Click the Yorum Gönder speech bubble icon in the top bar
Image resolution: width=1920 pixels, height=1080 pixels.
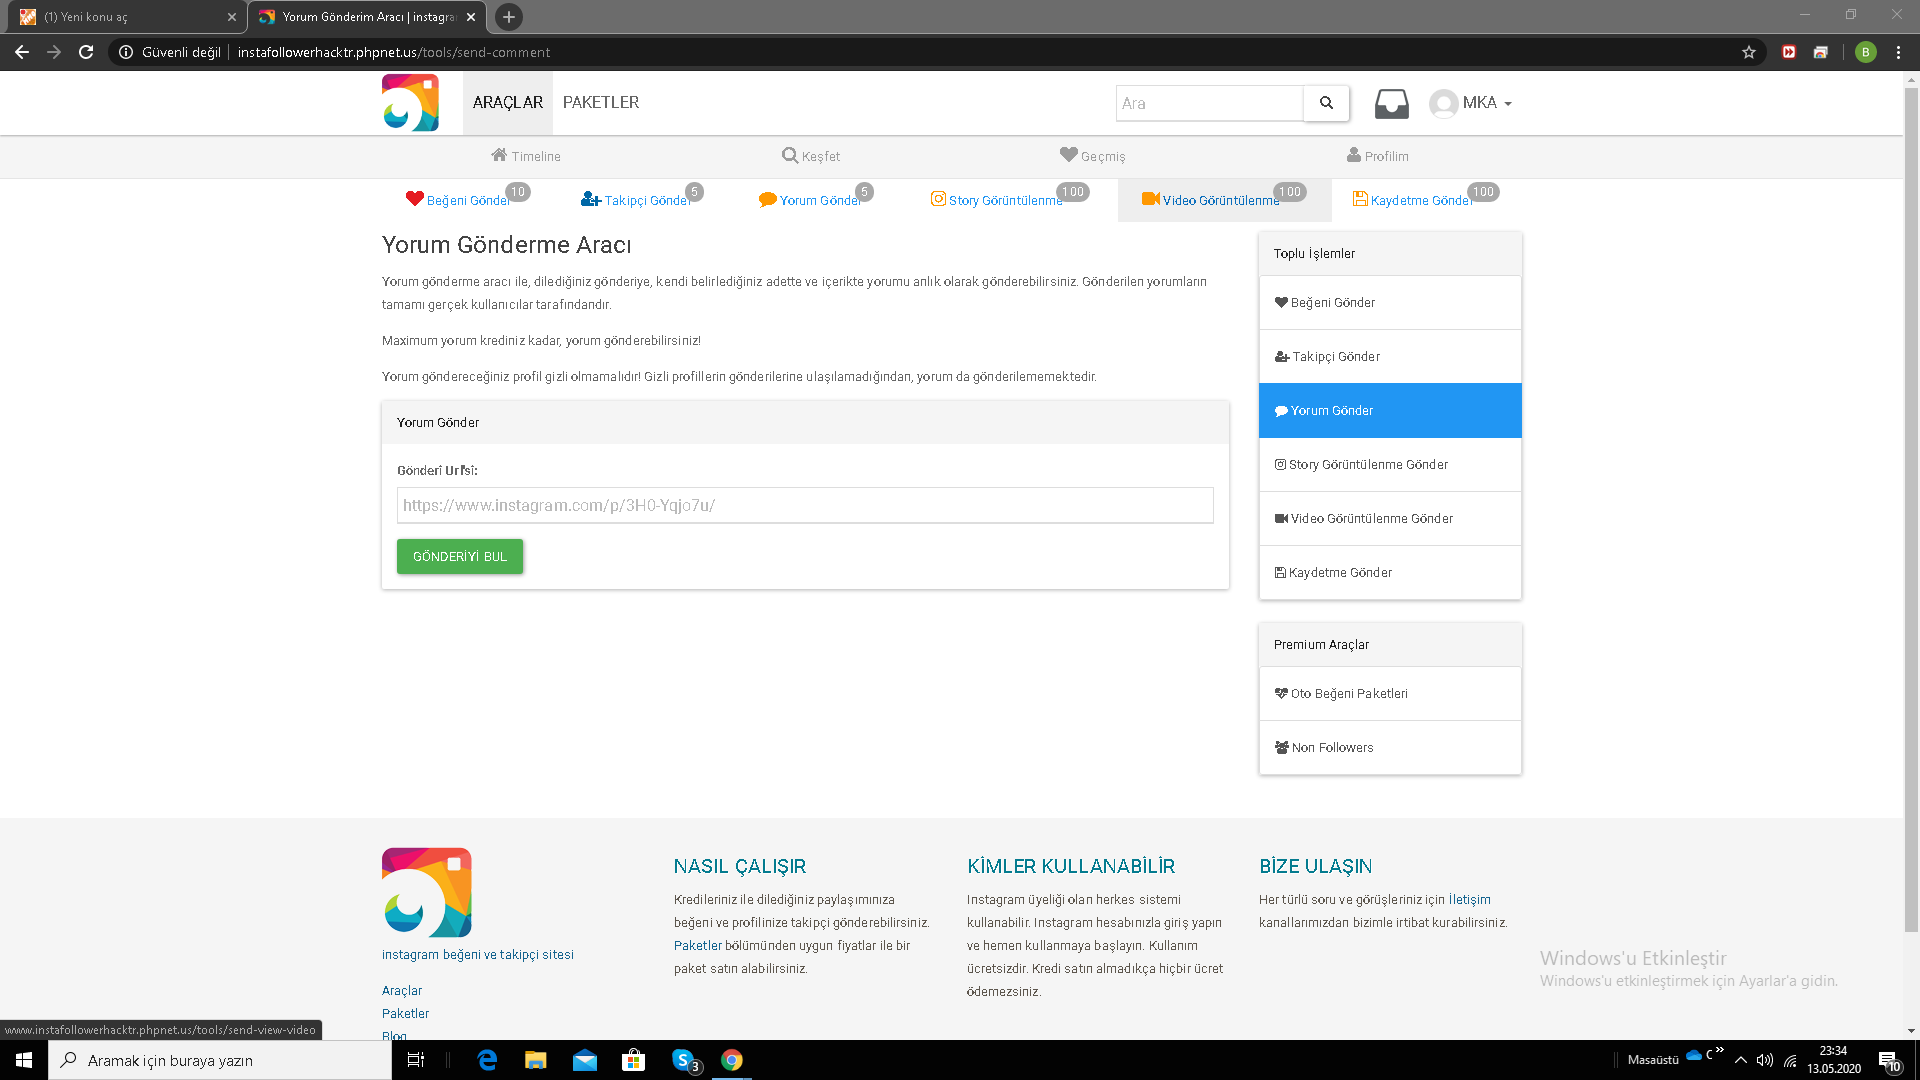coord(768,199)
